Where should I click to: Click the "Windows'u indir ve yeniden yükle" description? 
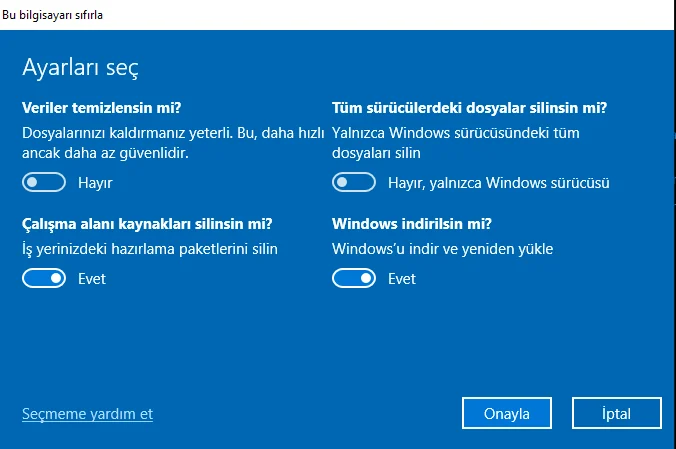442,248
